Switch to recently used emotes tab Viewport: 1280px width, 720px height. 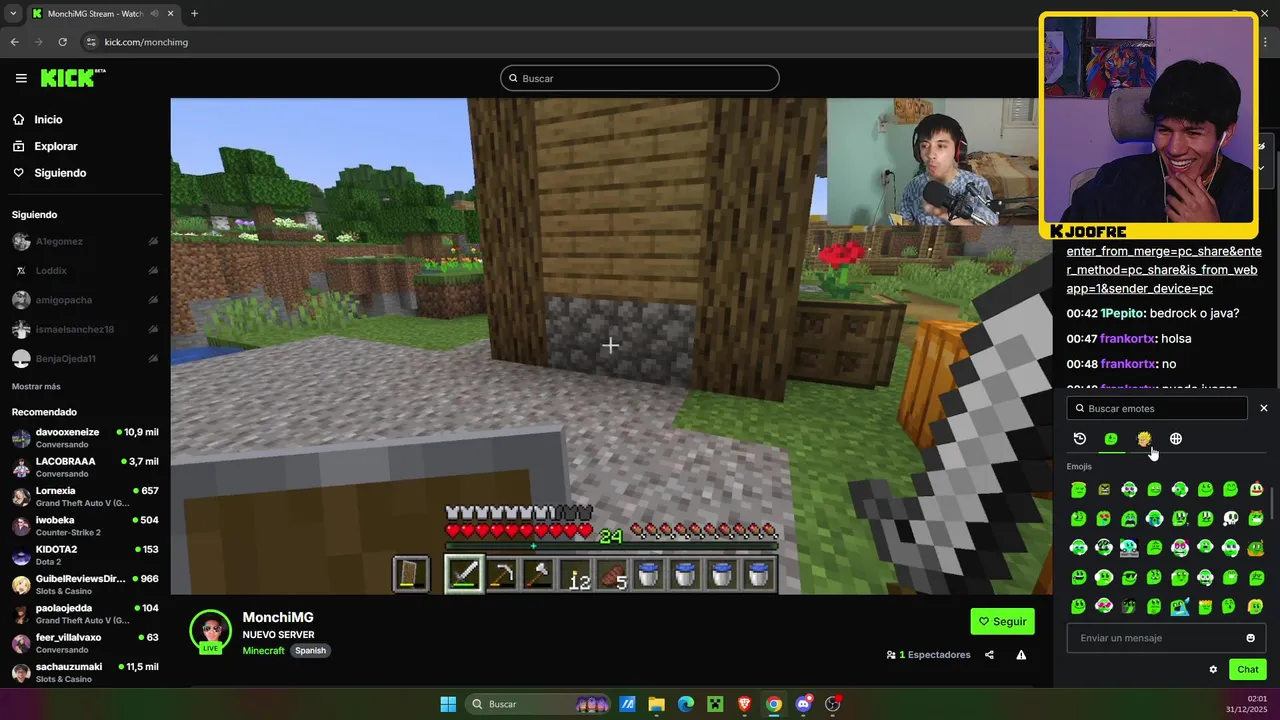[x=1080, y=439]
